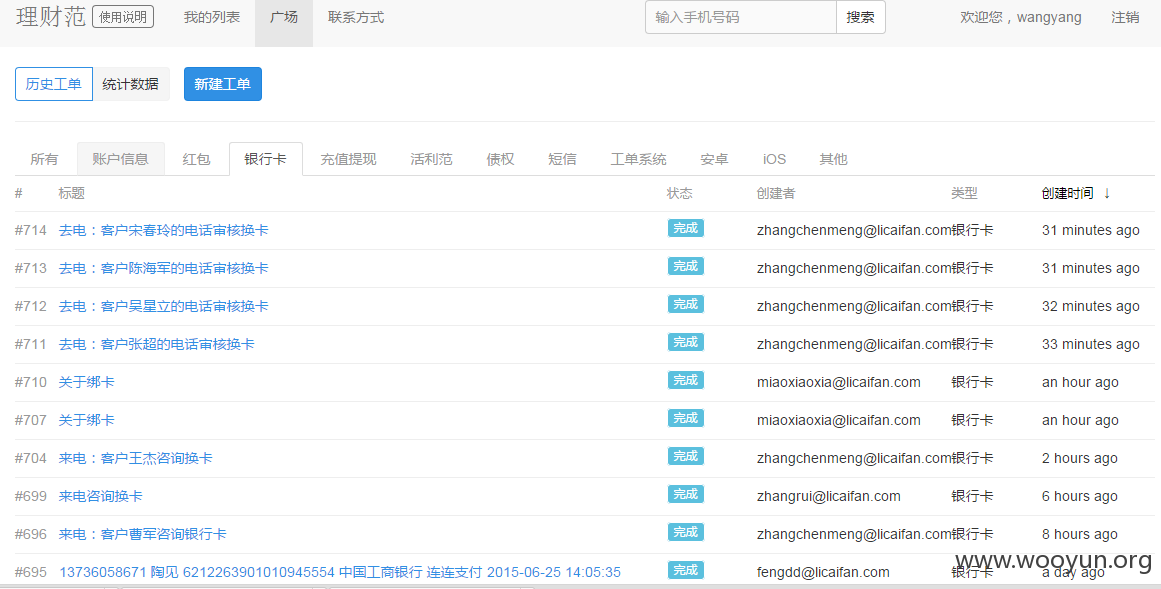Open ticket 来电：客户曹军咨询银行卡
Image resolution: width=1161 pixels, height=589 pixels.
click(x=143, y=534)
